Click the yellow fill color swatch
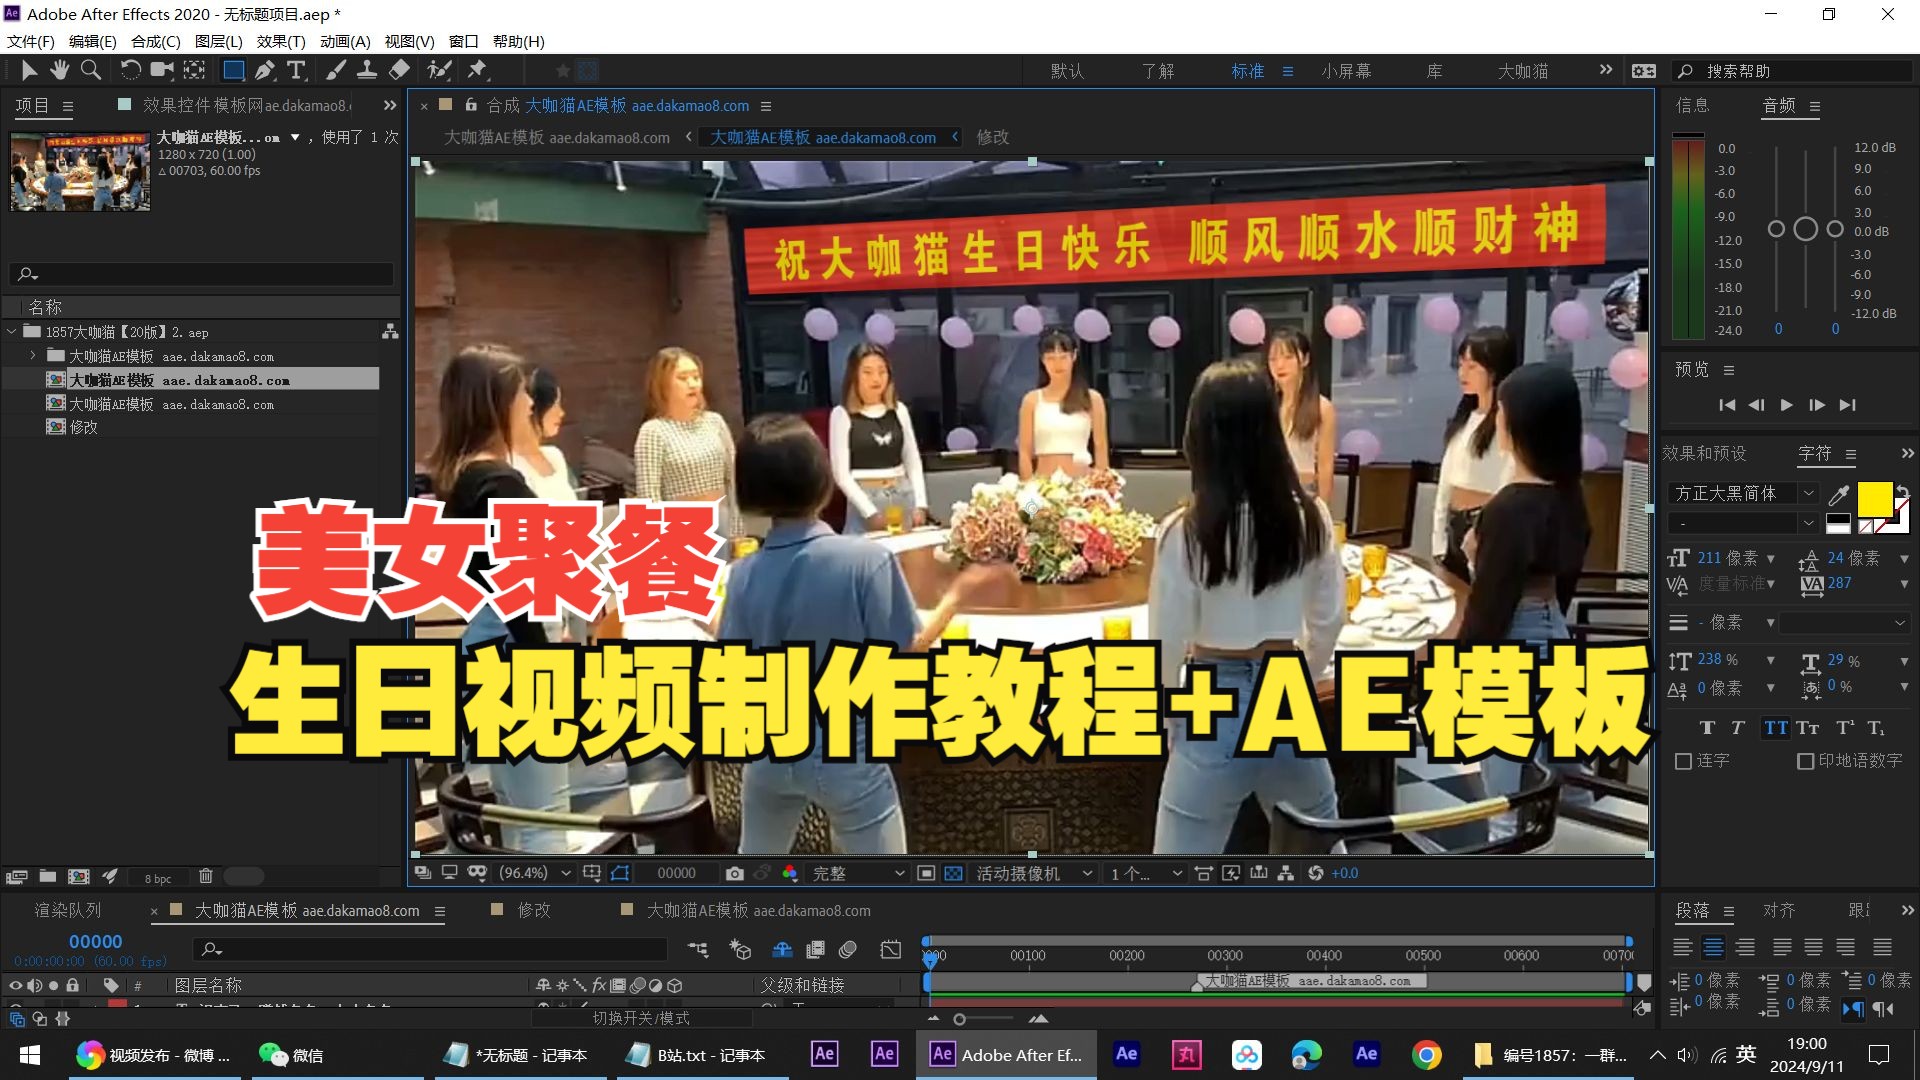 [1875, 499]
